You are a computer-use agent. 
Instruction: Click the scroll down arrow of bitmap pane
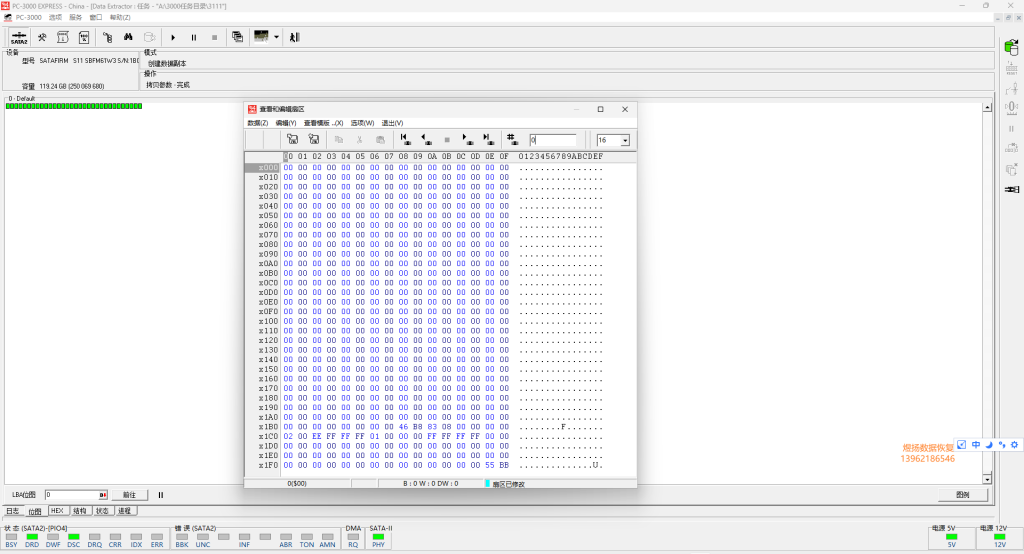pyautogui.click(x=987, y=480)
